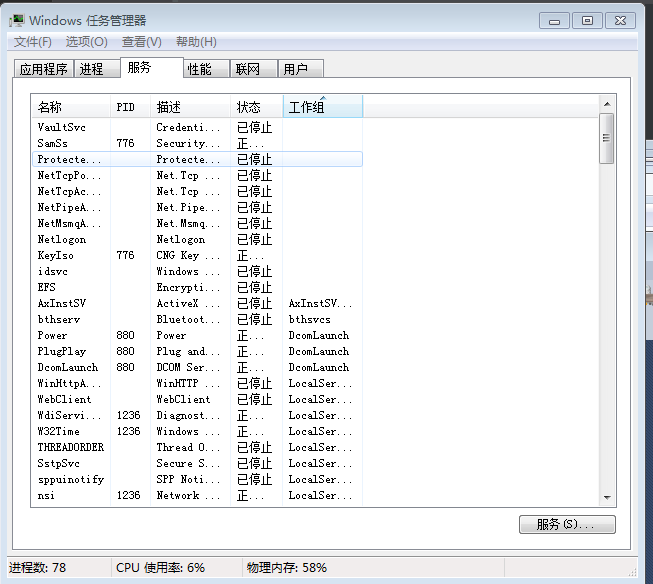Maximize the Task Manager window
Viewport: 653px width, 584px height.
click(587, 21)
